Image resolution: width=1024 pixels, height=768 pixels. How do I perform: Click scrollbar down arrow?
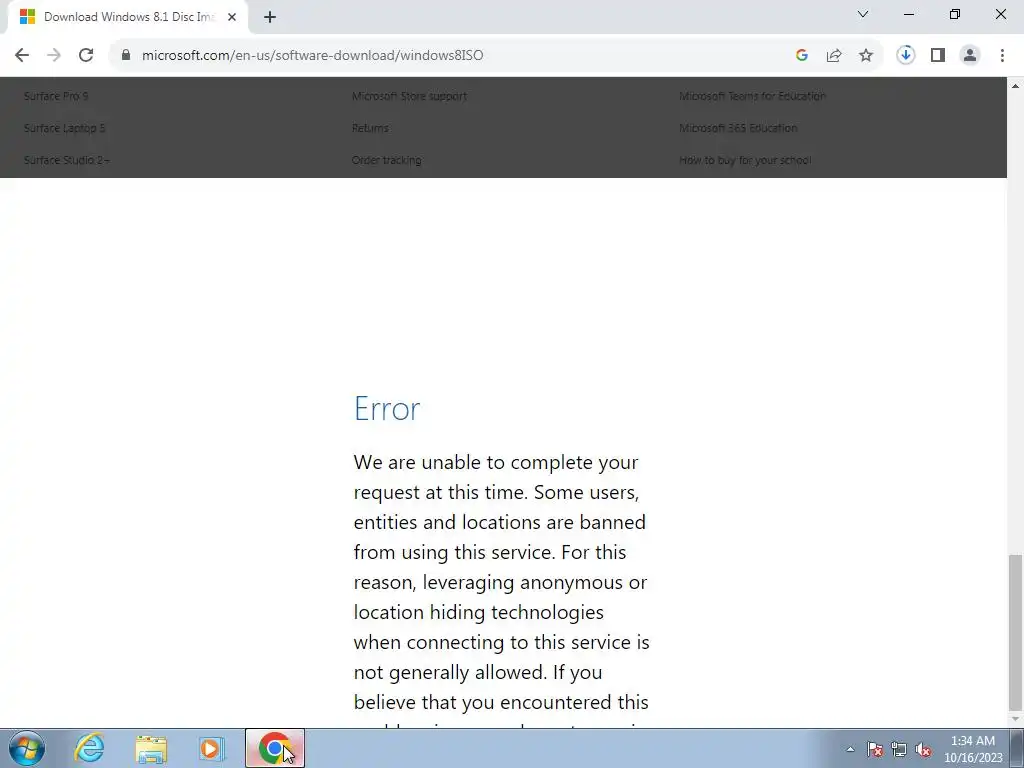(1015, 720)
